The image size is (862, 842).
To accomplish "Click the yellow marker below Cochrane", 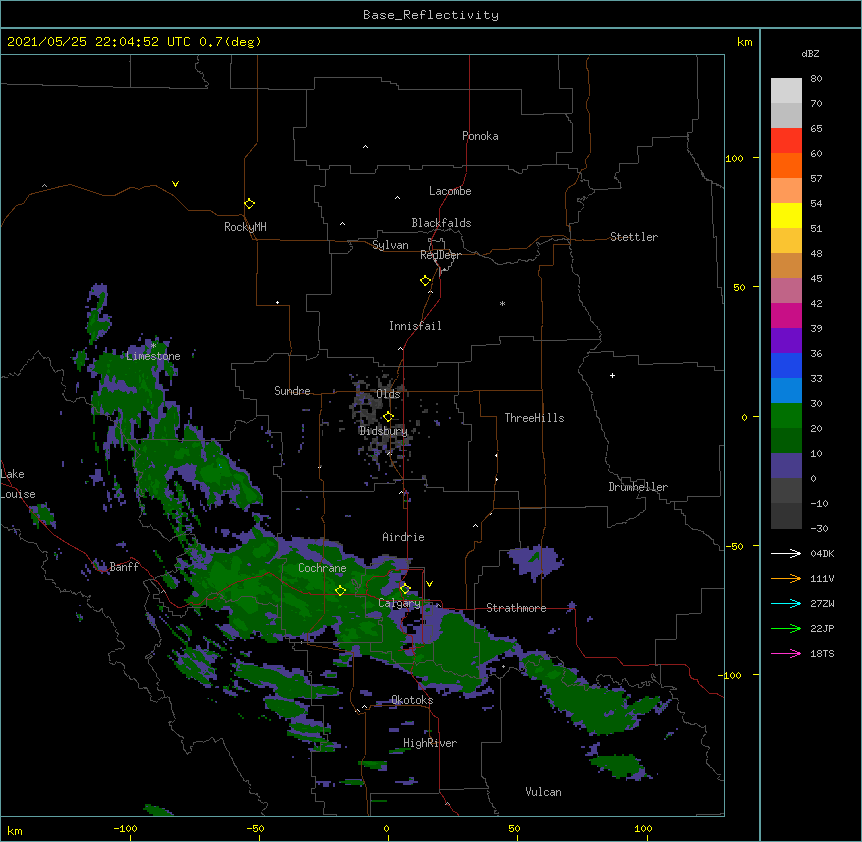I will point(340,590).
